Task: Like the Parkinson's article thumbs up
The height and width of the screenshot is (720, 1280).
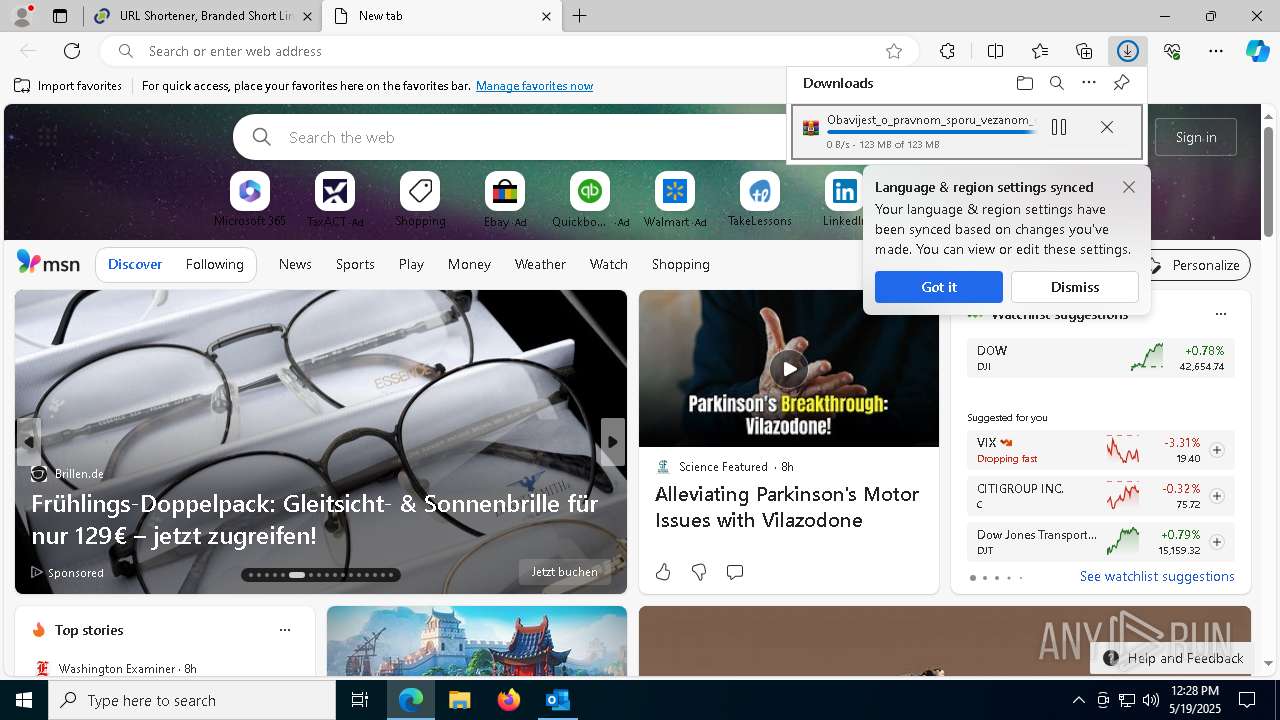Action: click(663, 572)
